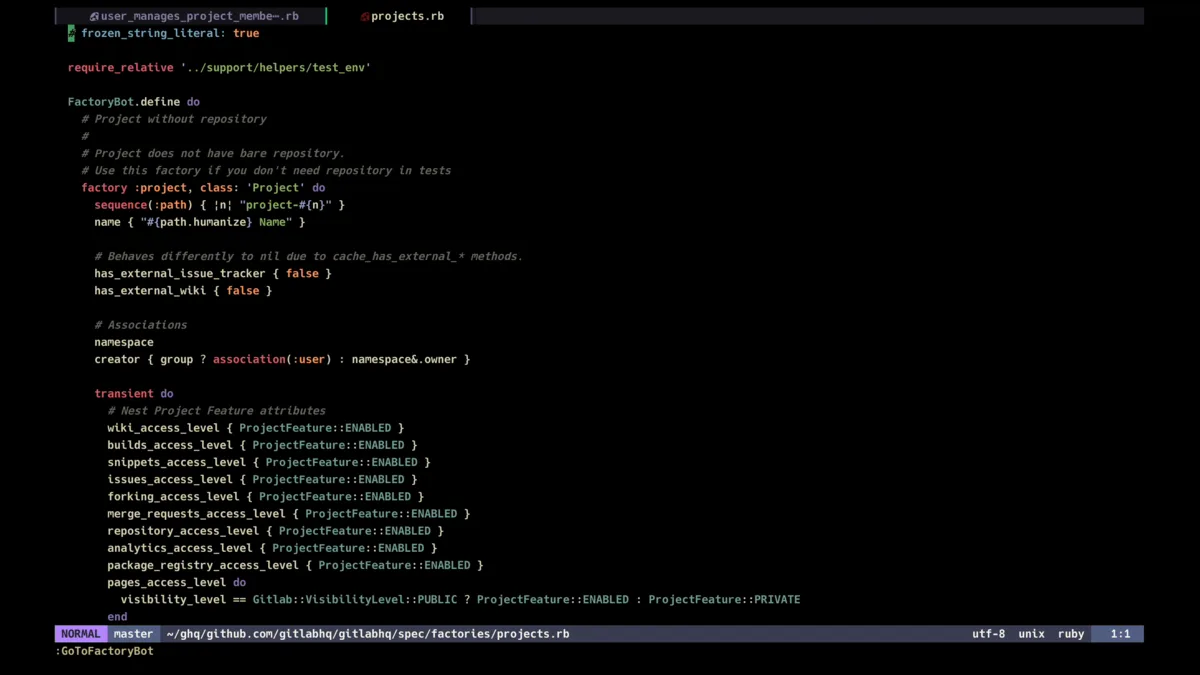Screen dimensions: 1200x675
Task: Click the master branch status segment
Action: tap(133, 634)
